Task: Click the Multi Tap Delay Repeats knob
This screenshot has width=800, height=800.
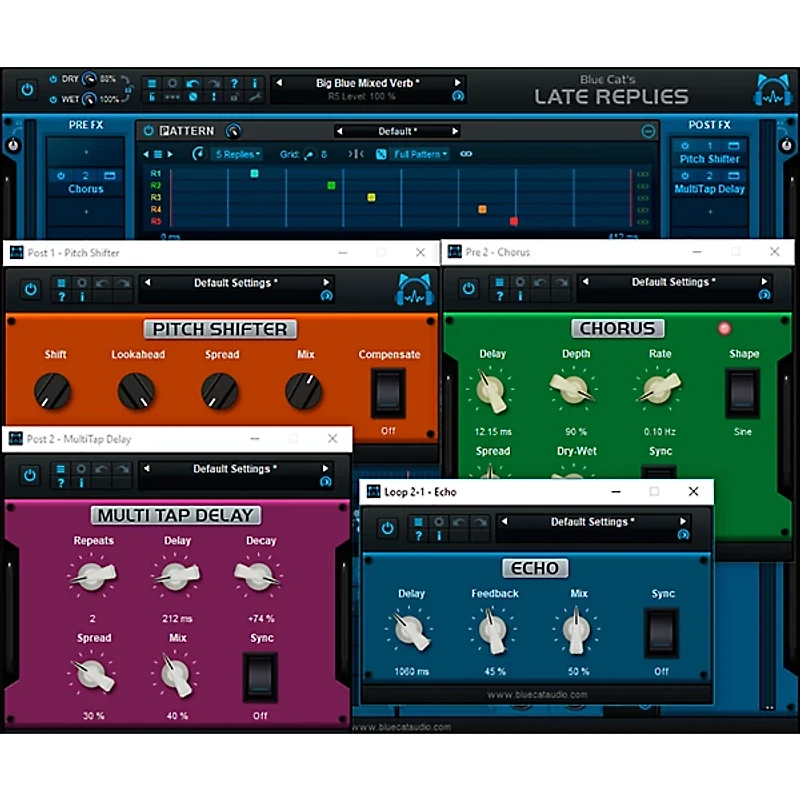Action: (x=93, y=577)
